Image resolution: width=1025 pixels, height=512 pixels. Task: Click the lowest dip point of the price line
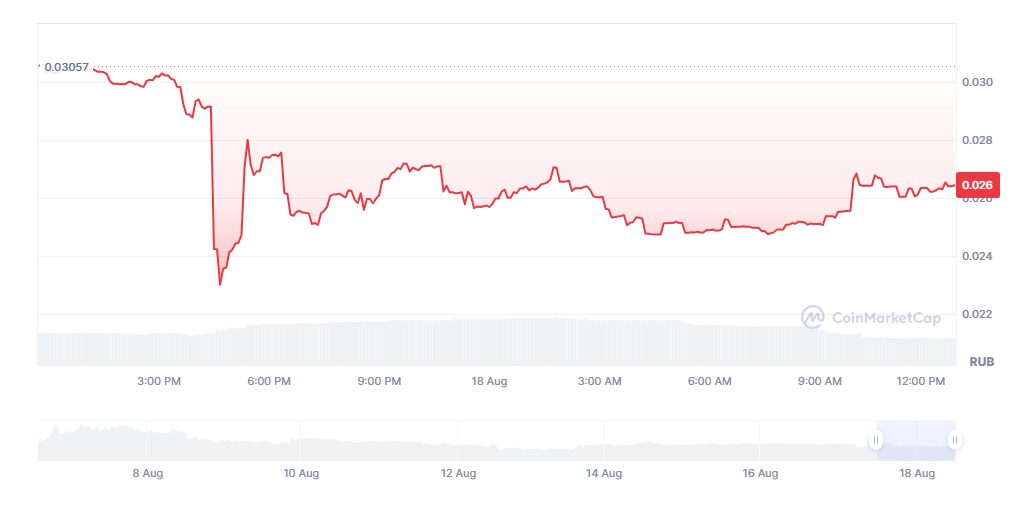[x=220, y=284]
